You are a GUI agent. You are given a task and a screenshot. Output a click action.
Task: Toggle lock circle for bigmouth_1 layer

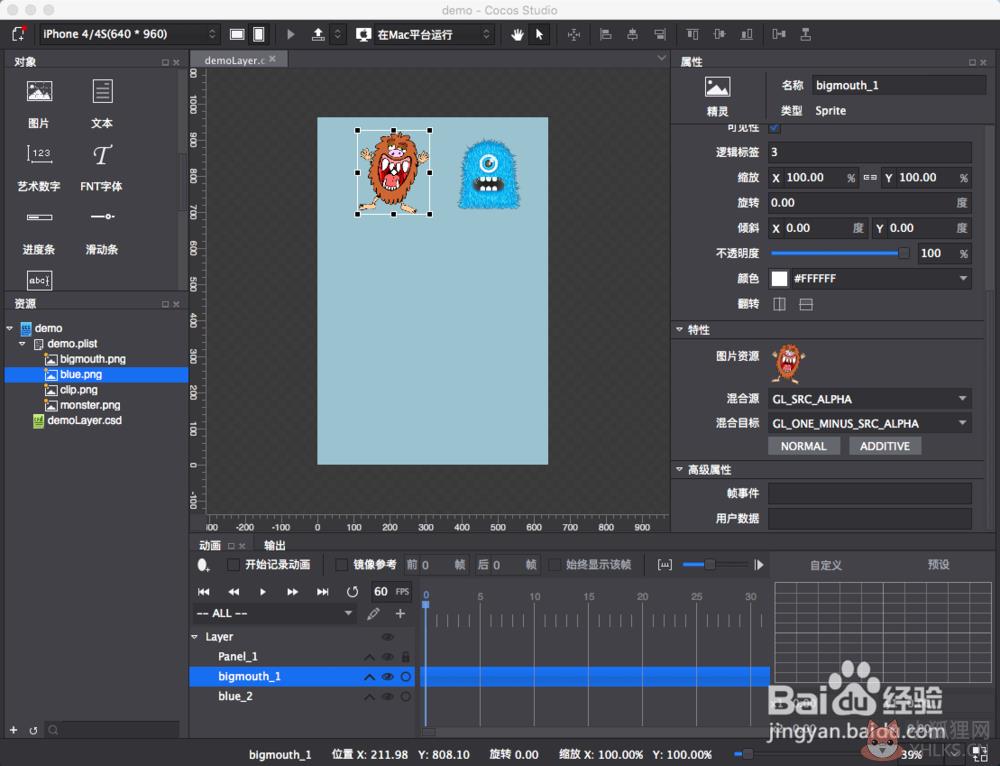[406, 677]
